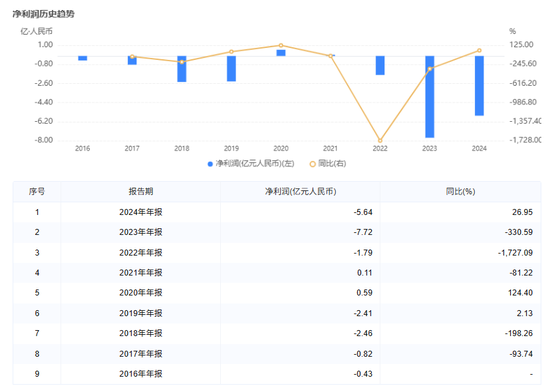Screen dimensions: 550x392
Task: Select the 2022 year-over-year line point
Action: (380, 141)
